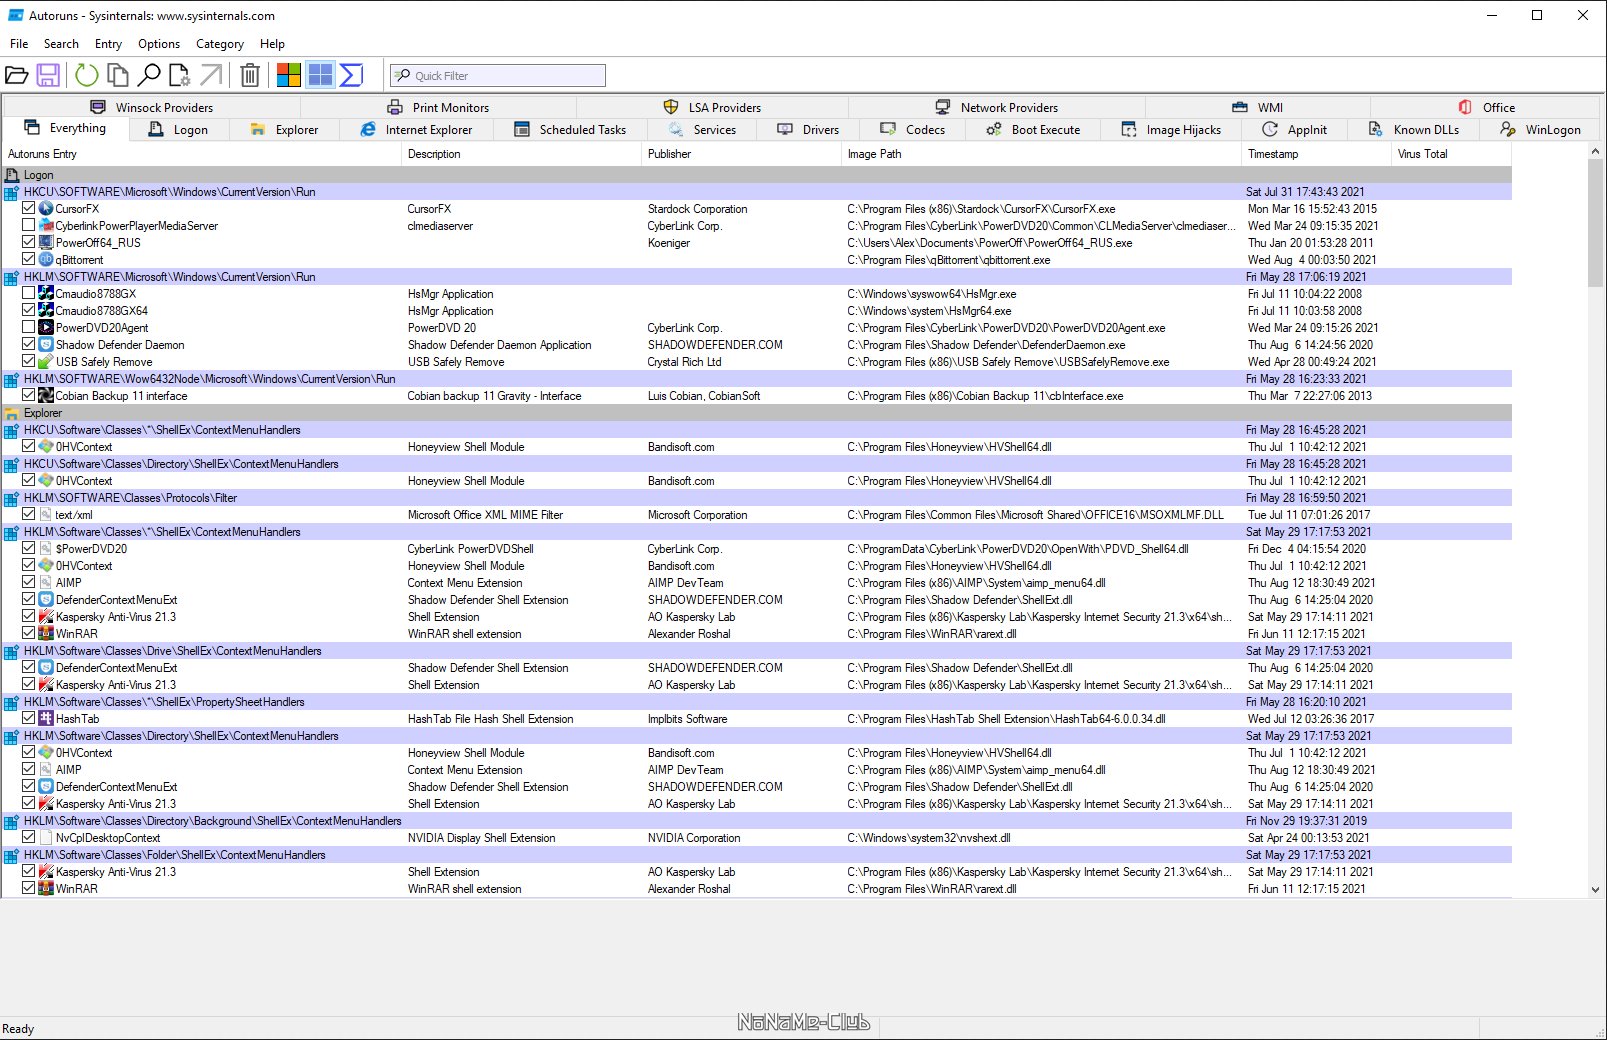Viewport: 1607px width, 1040px height.
Task: Sort by Publisher column header
Action: tap(741, 154)
